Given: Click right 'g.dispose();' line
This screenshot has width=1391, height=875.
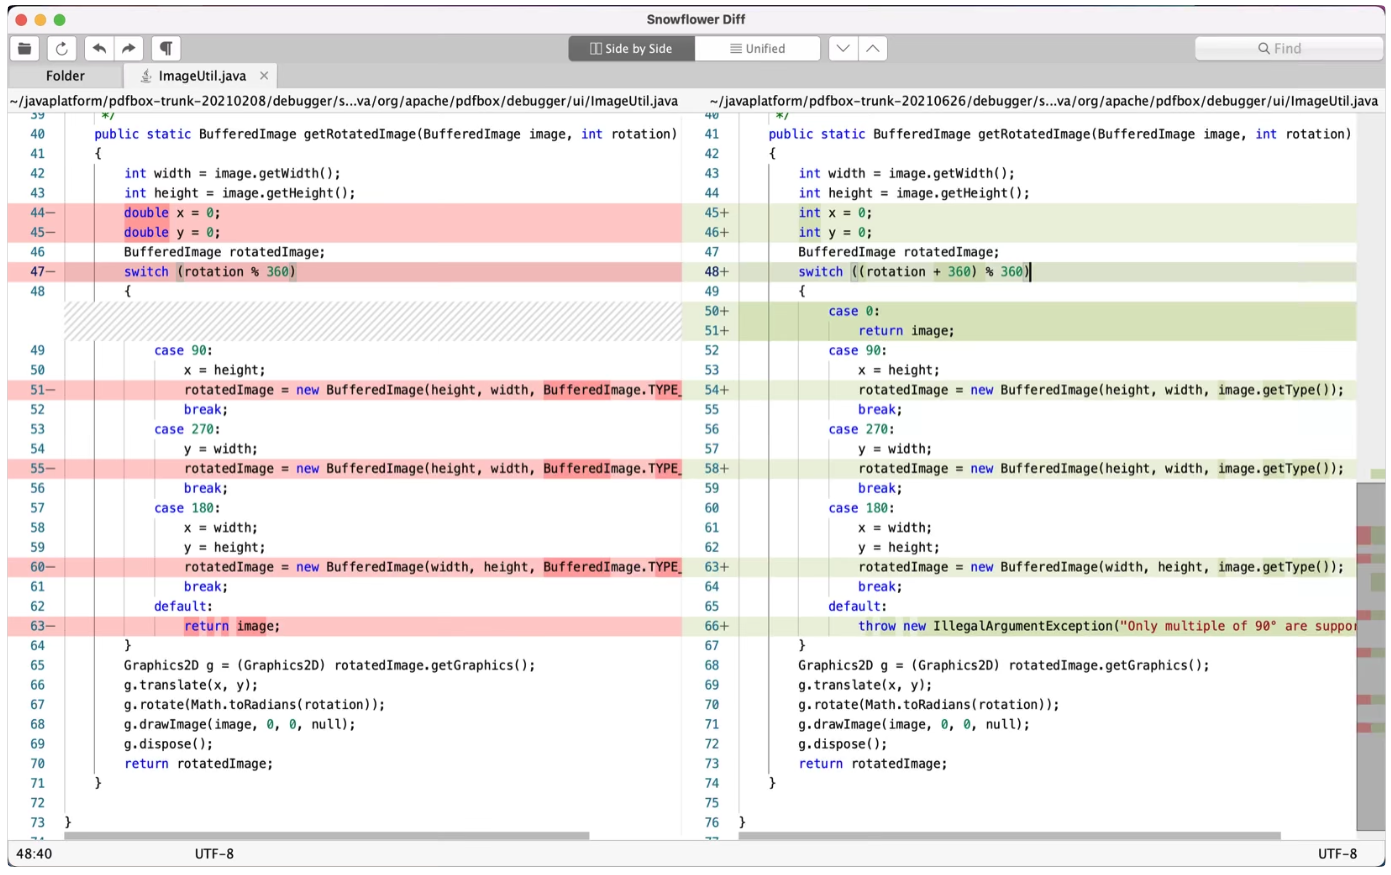Looking at the screenshot, I should click(x=843, y=744).
